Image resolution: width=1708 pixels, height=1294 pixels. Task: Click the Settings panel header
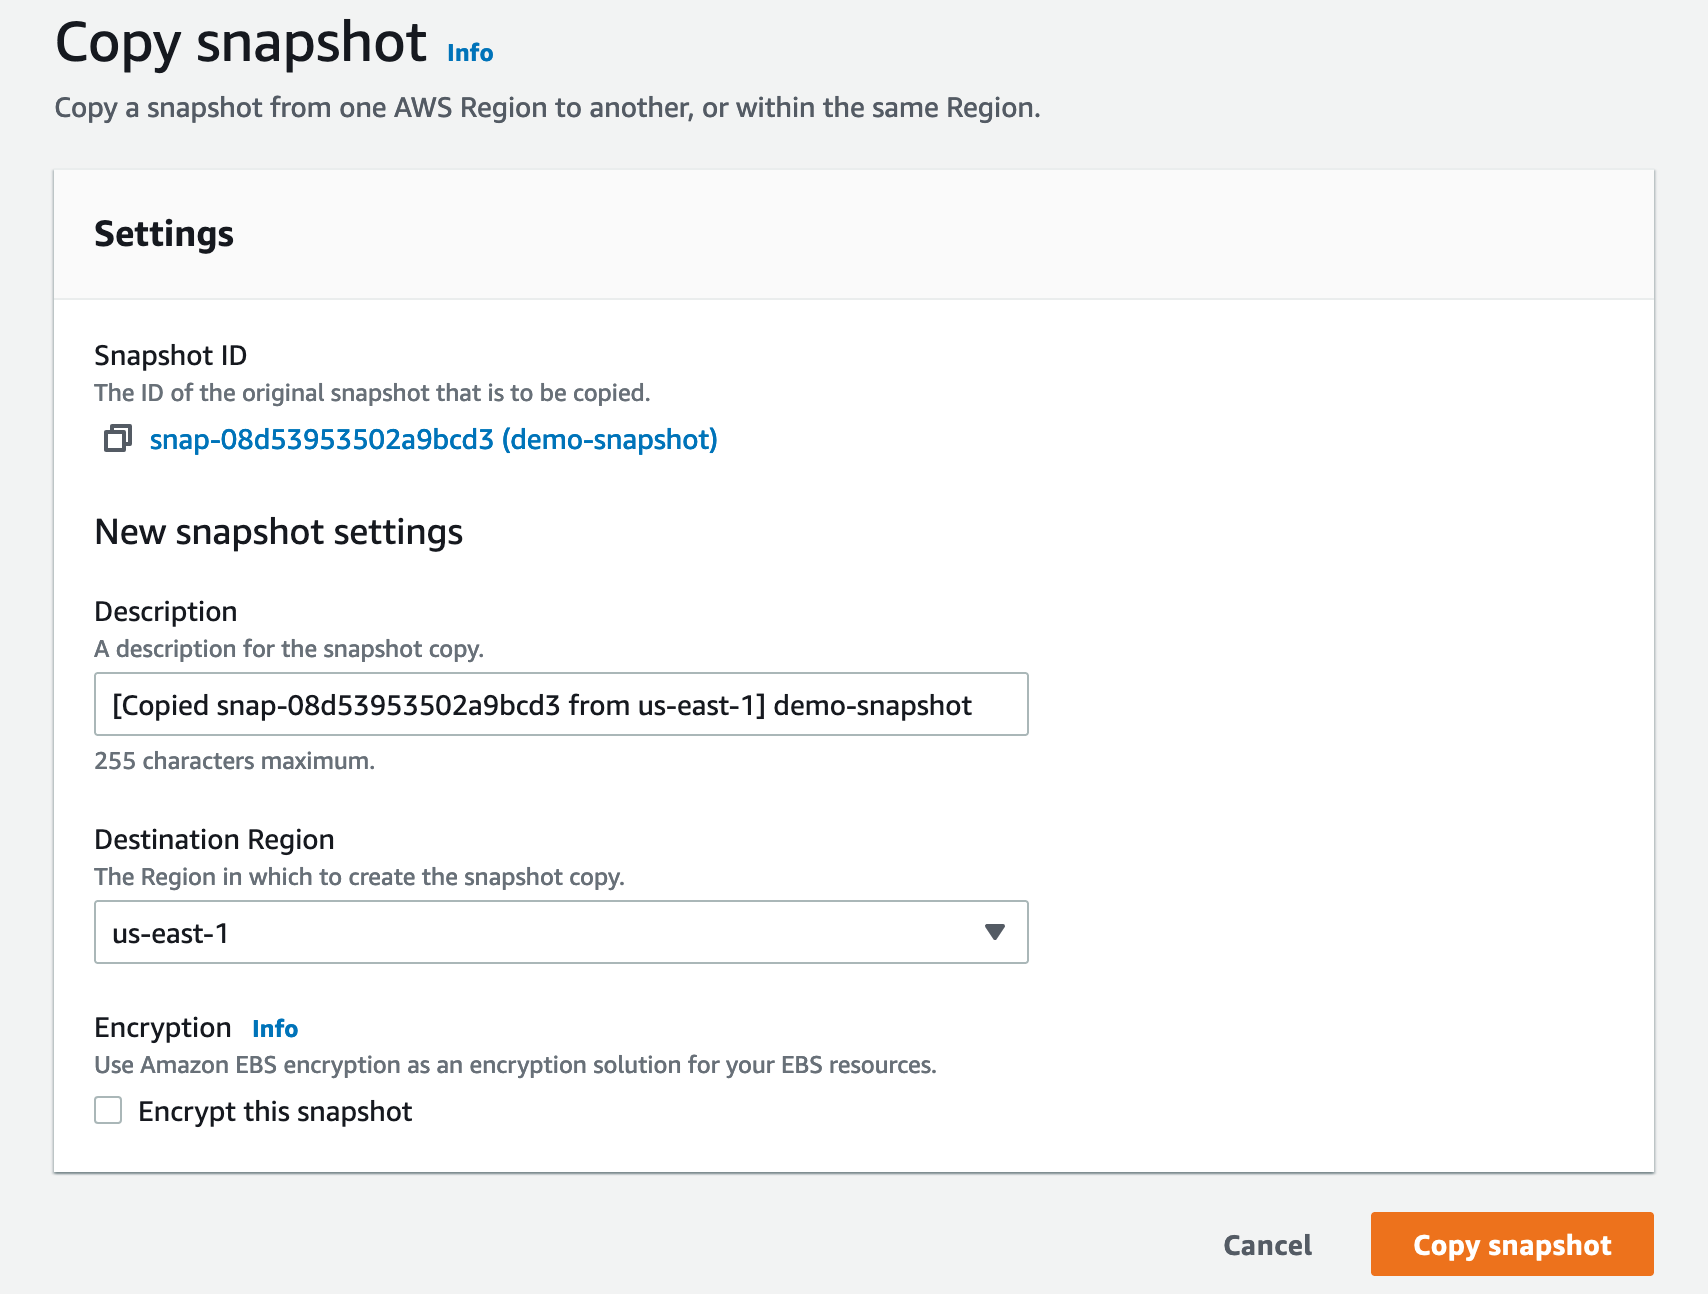coord(164,234)
